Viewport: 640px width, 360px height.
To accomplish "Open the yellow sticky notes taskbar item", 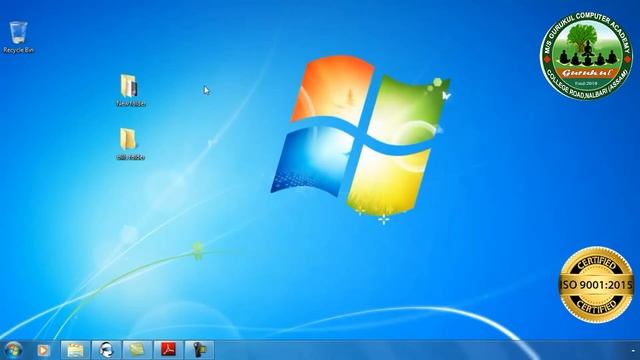I will [x=137, y=350].
